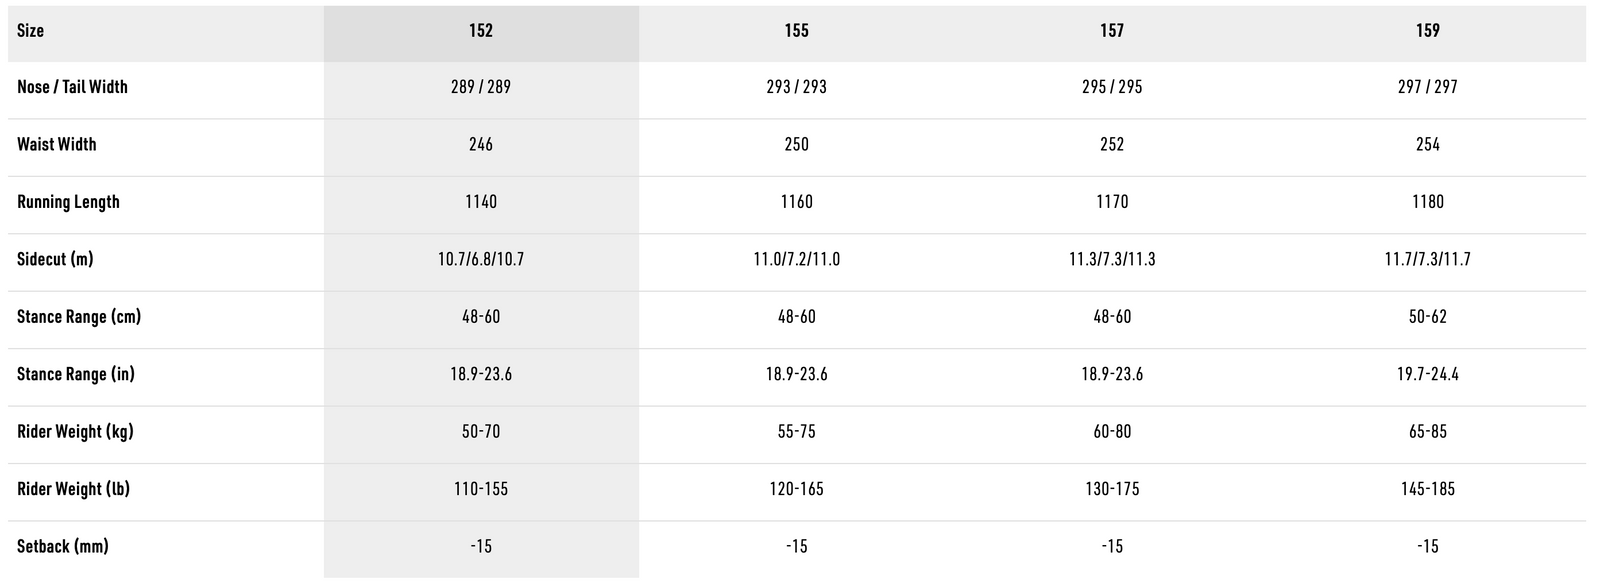Viewport: 1600px width, 587px height.
Task: Click the Nose / Tail Width row label
Action: coord(72,87)
